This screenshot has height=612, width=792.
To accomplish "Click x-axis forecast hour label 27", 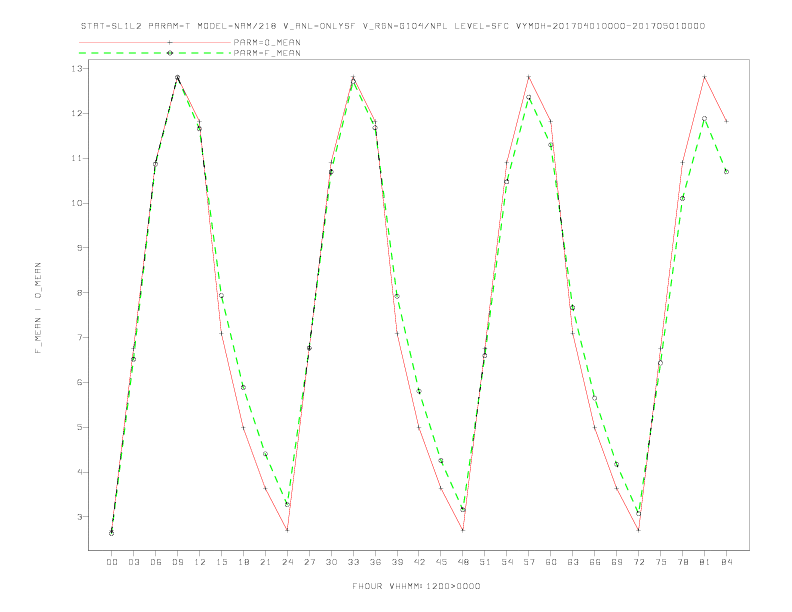I will click(309, 562).
